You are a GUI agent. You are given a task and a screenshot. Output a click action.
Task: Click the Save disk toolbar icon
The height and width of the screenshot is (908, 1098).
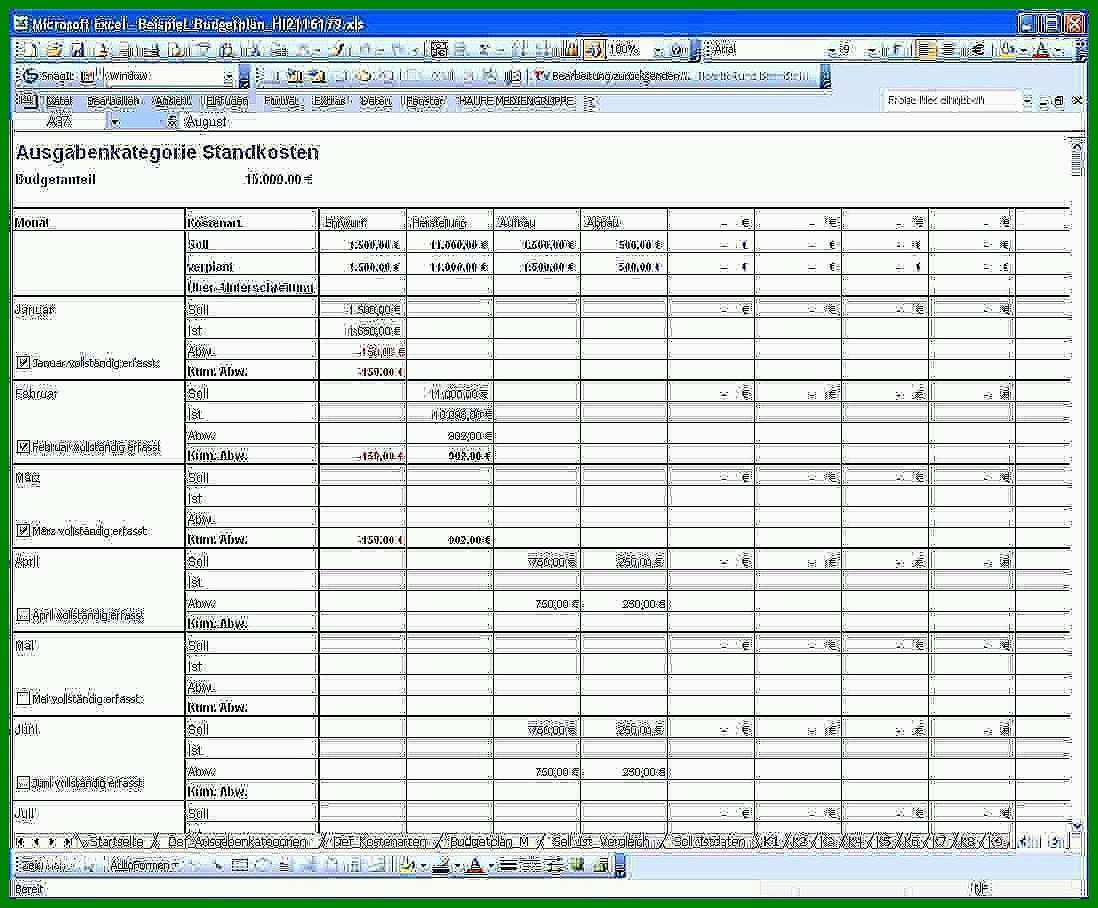click(x=78, y=50)
